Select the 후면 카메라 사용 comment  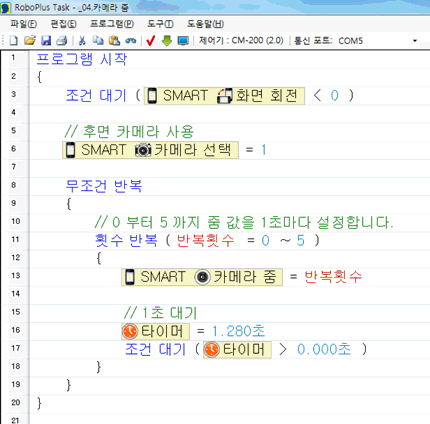[x=129, y=132]
